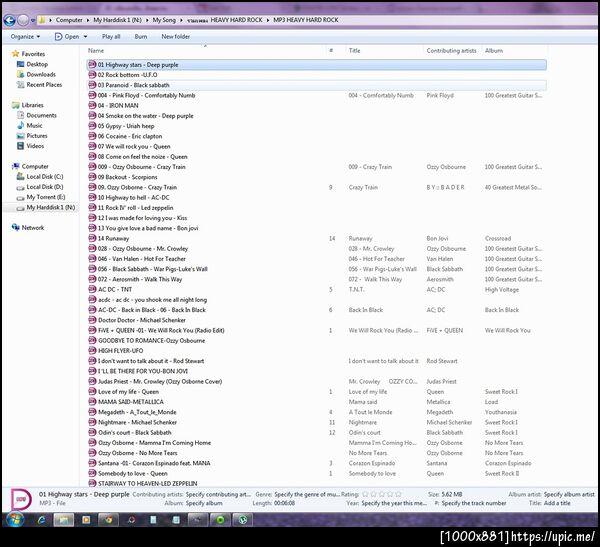
Task: Click the Local Disk (D:) drive icon
Action: 21,187
